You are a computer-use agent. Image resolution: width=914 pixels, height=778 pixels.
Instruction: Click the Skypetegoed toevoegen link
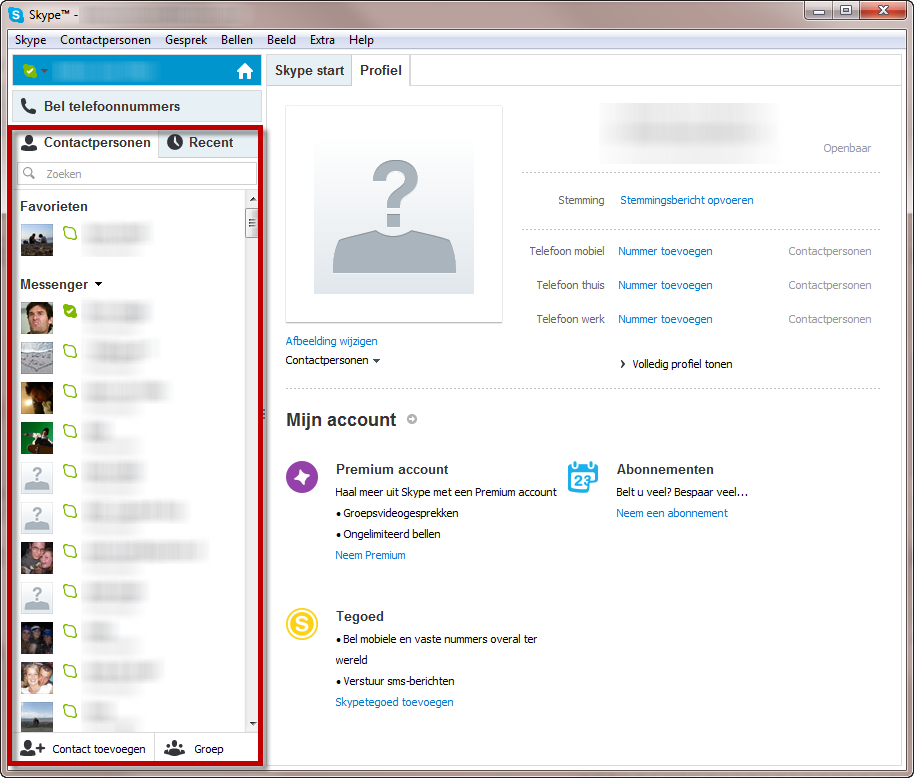(394, 702)
